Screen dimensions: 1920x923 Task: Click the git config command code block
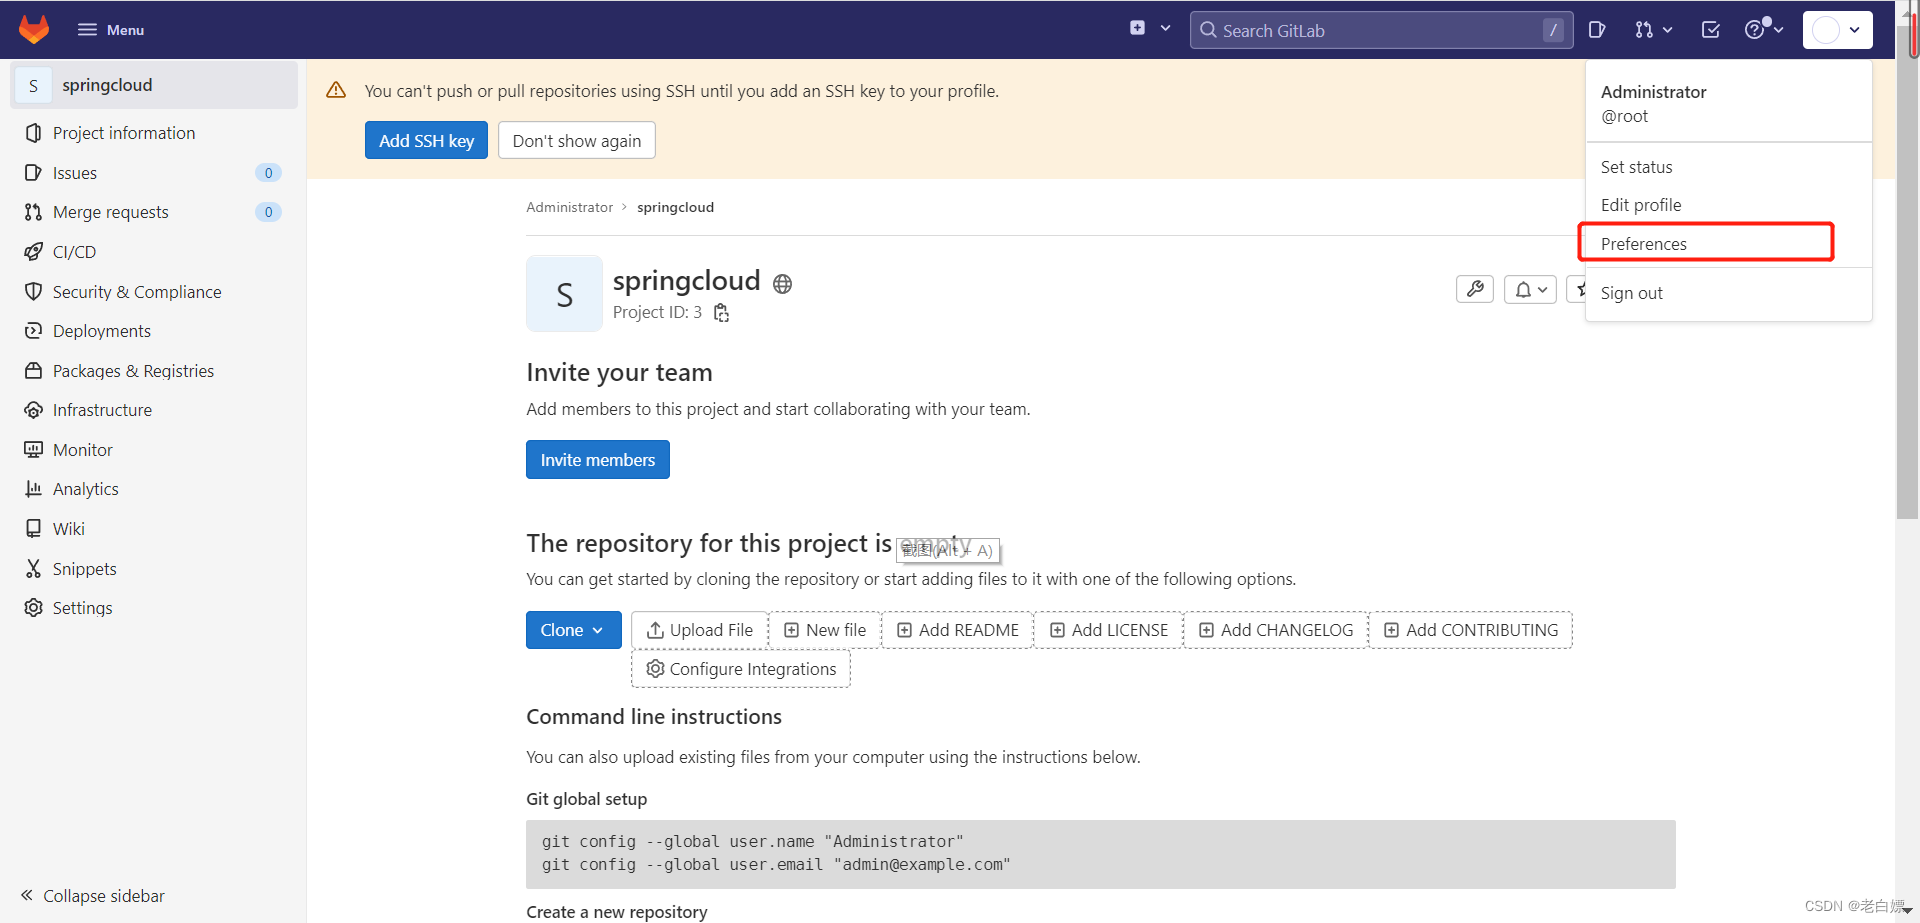coord(1100,854)
